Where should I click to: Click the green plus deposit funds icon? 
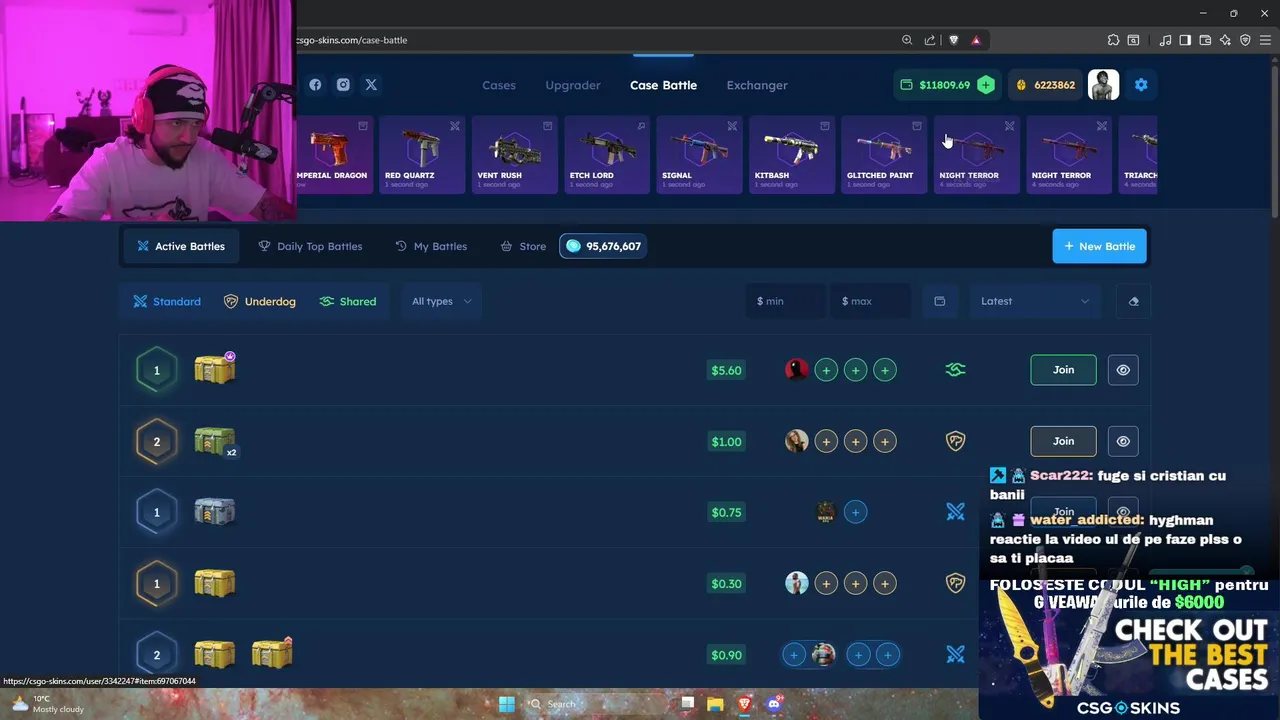(x=986, y=85)
